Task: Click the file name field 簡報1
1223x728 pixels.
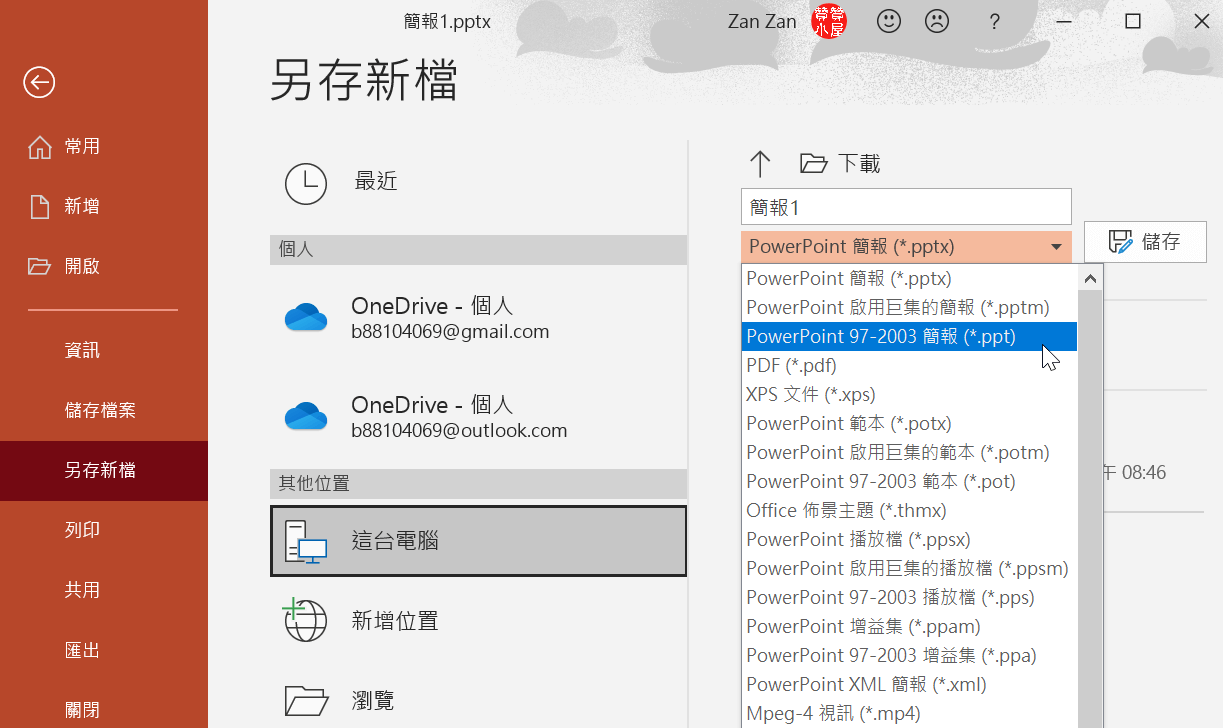Action: [906, 207]
